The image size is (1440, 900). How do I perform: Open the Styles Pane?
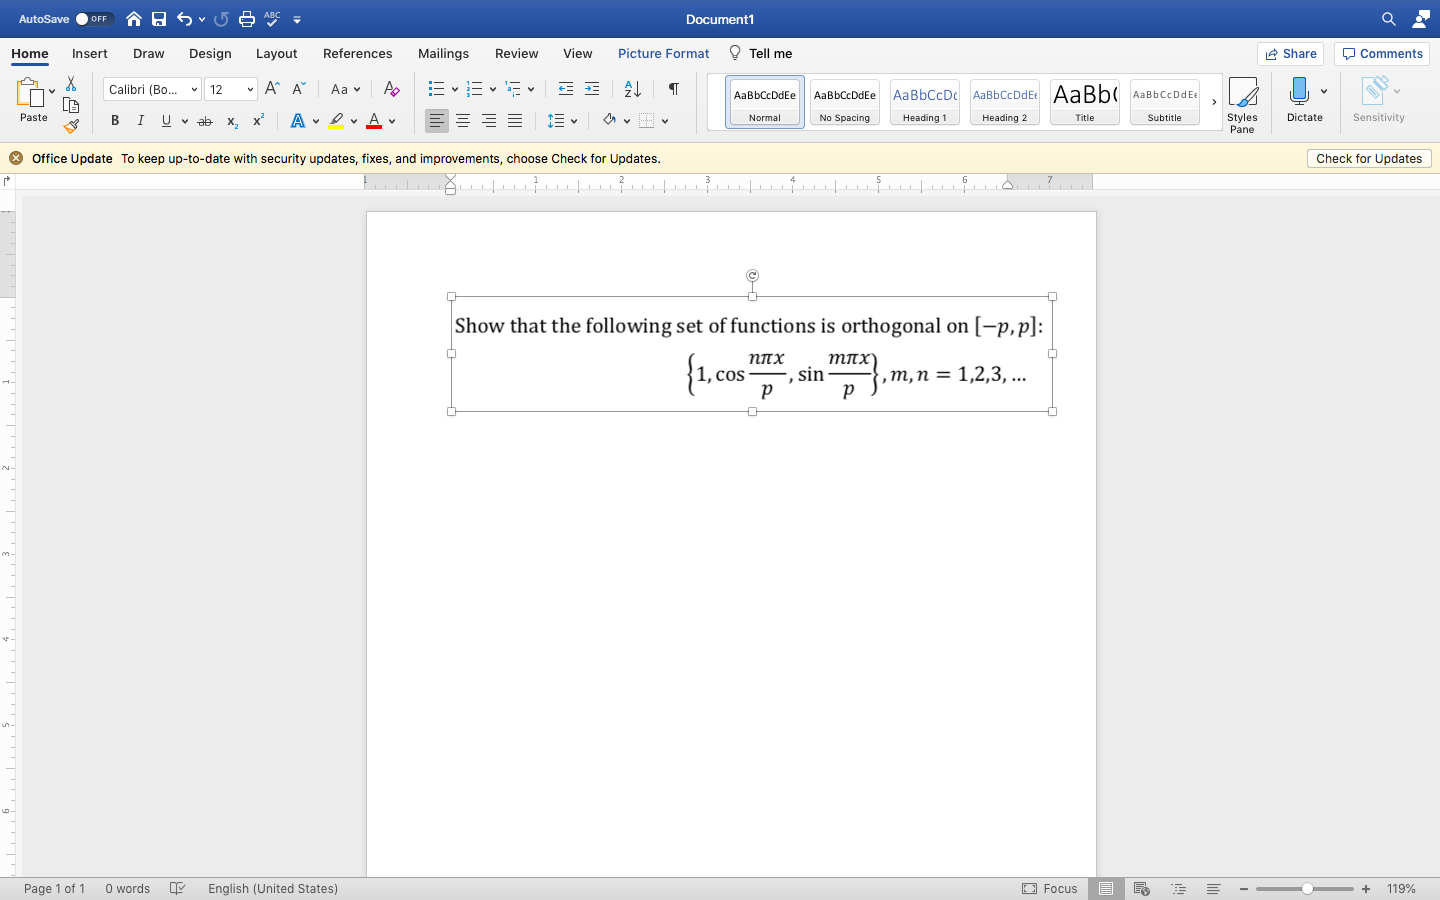[1242, 101]
